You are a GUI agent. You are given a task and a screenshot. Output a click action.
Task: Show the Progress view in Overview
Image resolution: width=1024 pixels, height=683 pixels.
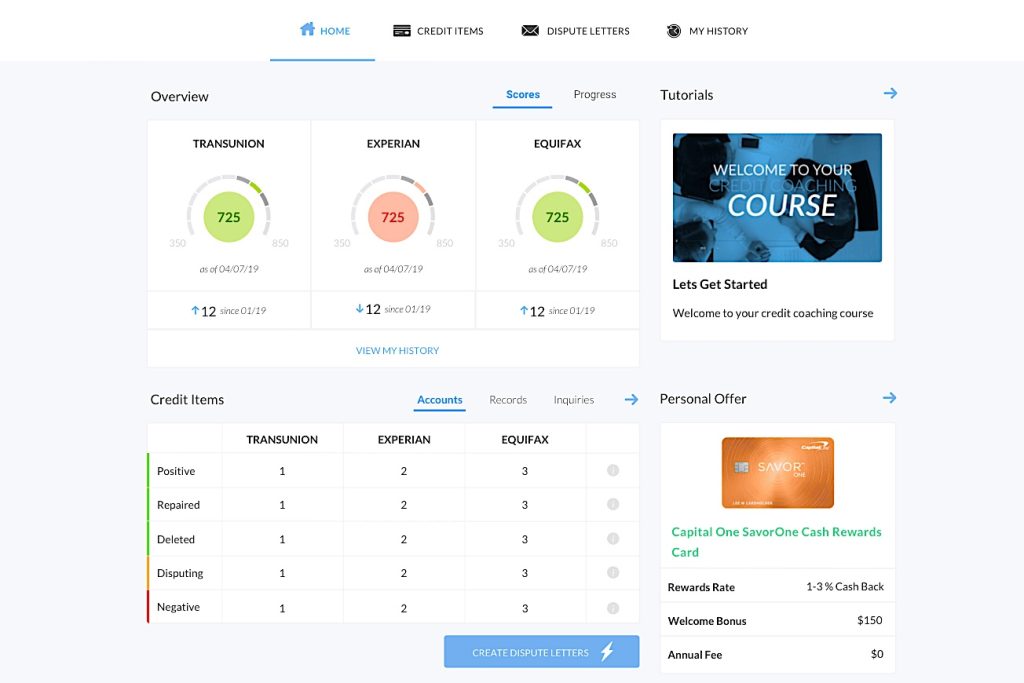coord(594,94)
